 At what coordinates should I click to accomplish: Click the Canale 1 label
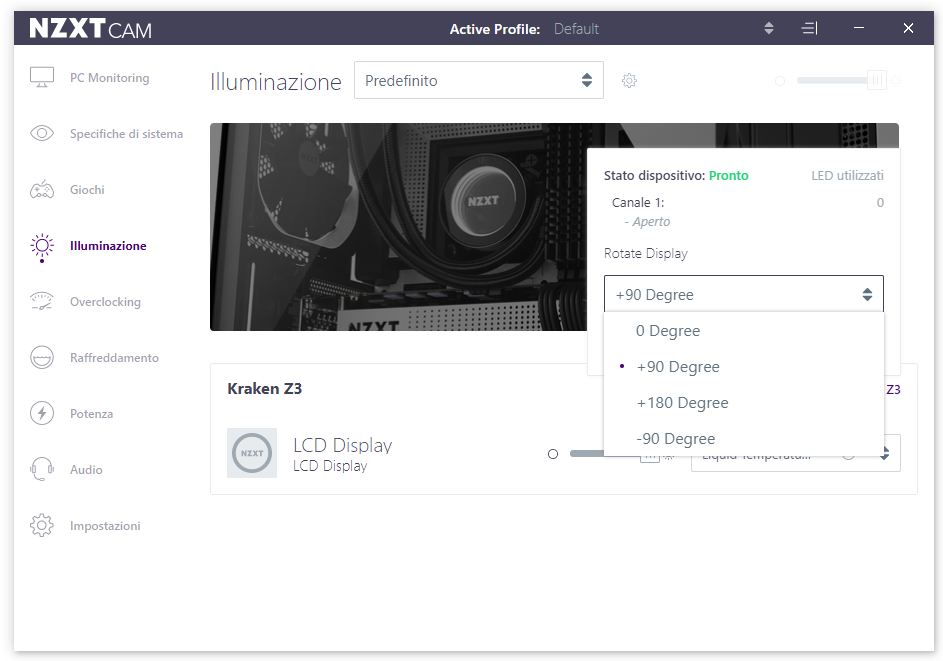click(x=638, y=203)
